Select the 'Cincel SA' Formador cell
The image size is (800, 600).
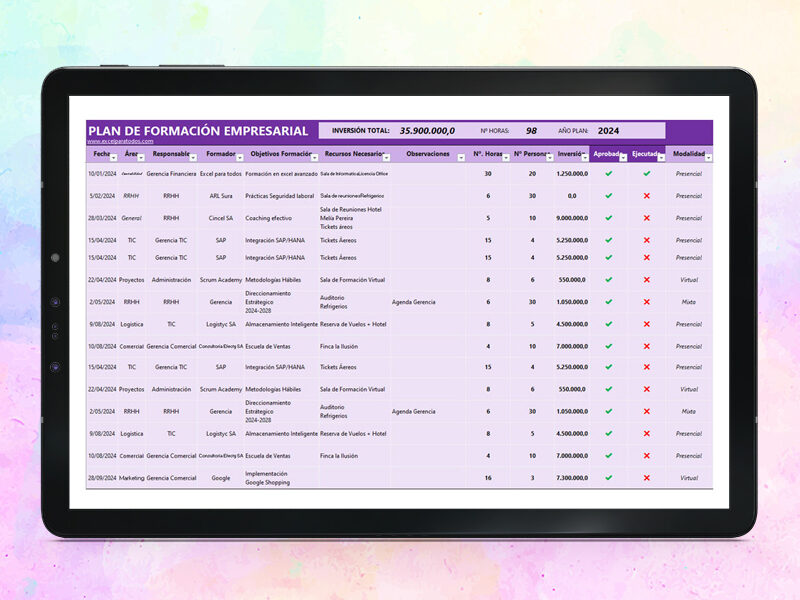[220, 218]
